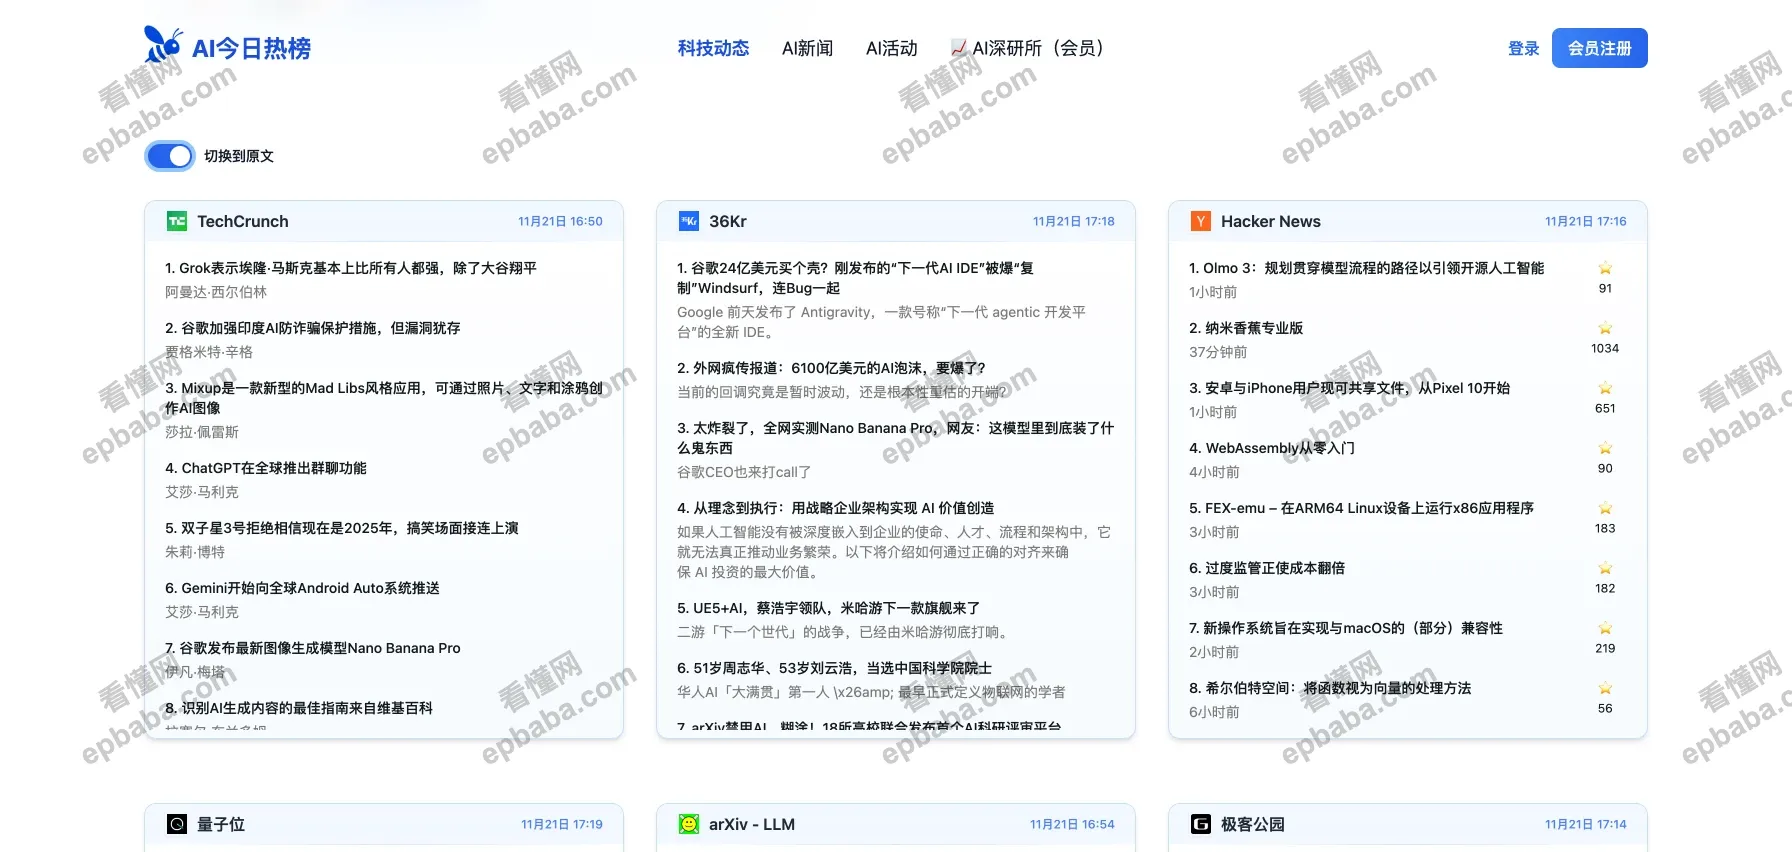
Task: Open 从理念到执行 企业架构 headline
Action: [x=836, y=508]
